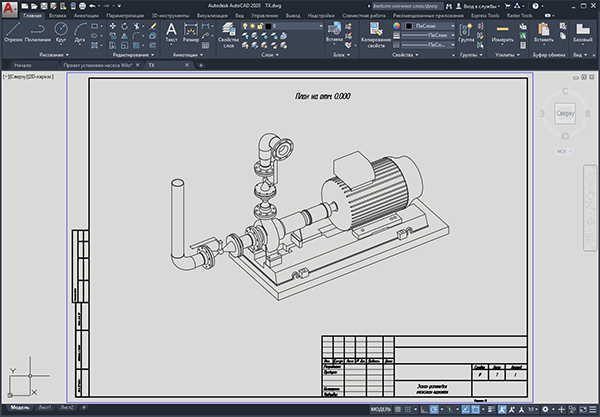
Task: Click the Сверху face of ViewCube
Action: tap(565, 113)
